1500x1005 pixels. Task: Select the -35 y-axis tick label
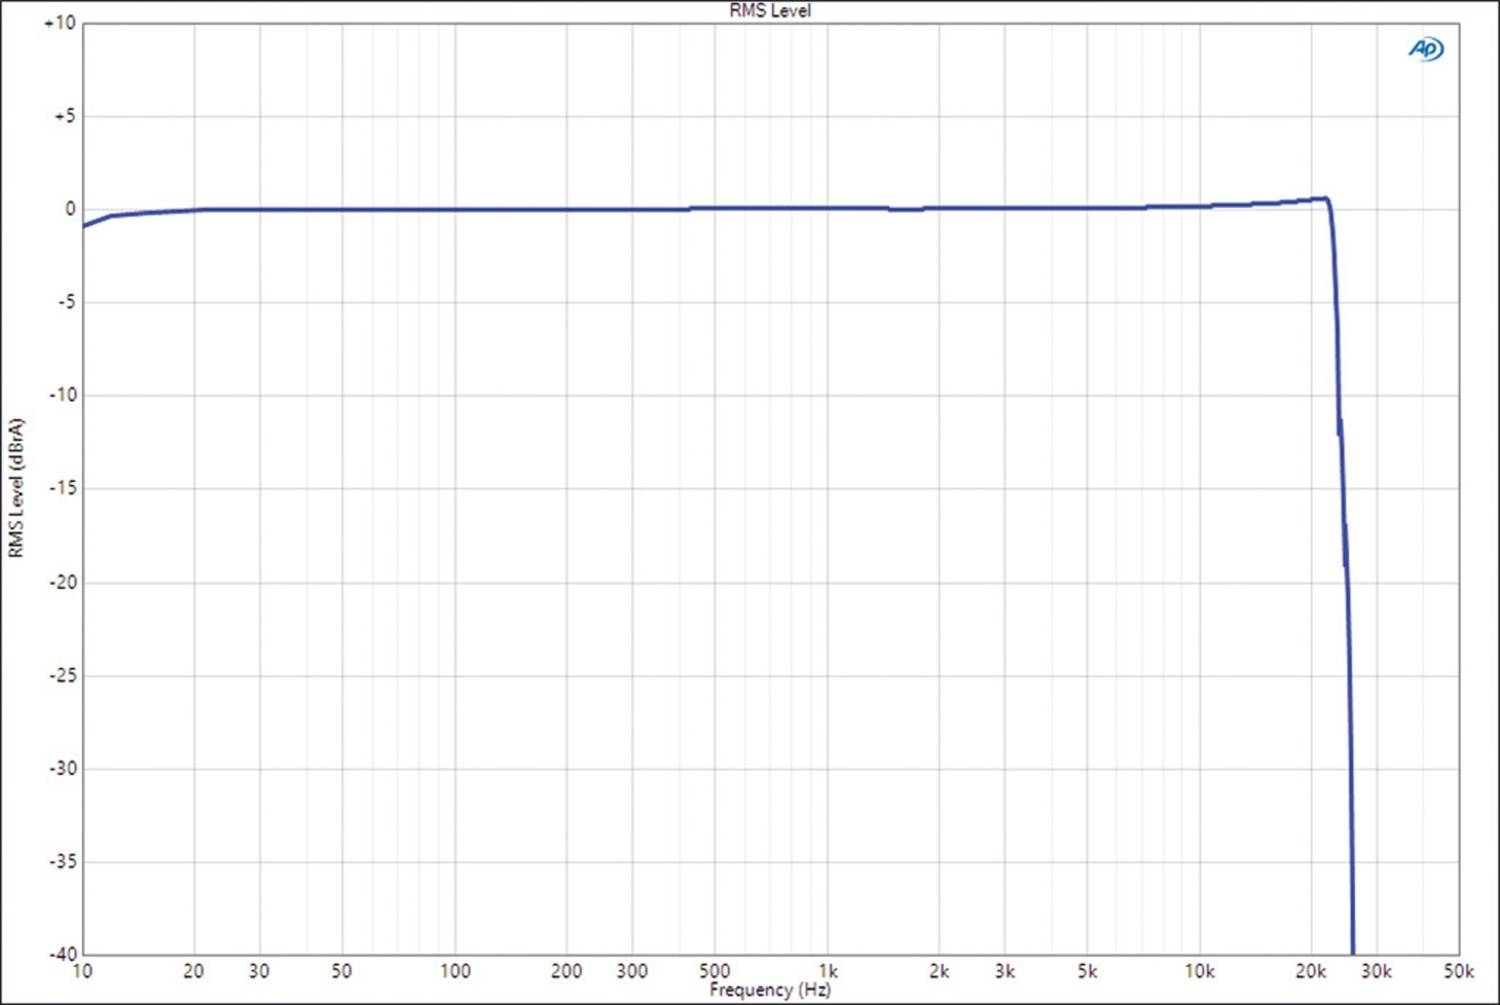tap(62, 861)
